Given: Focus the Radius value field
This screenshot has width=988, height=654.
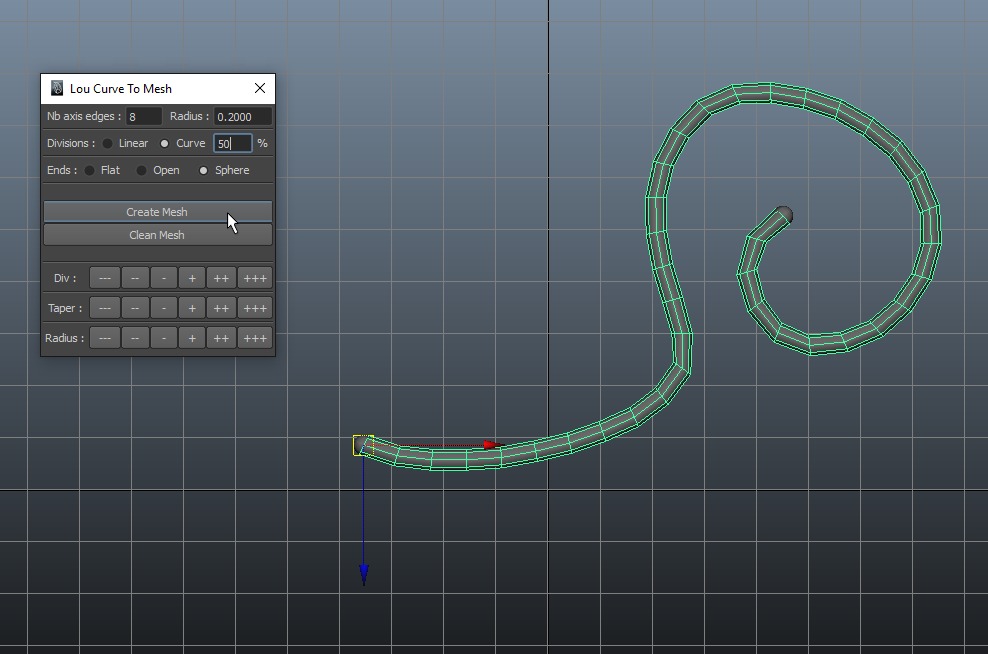Looking at the screenshot, I should pos(242,117).
